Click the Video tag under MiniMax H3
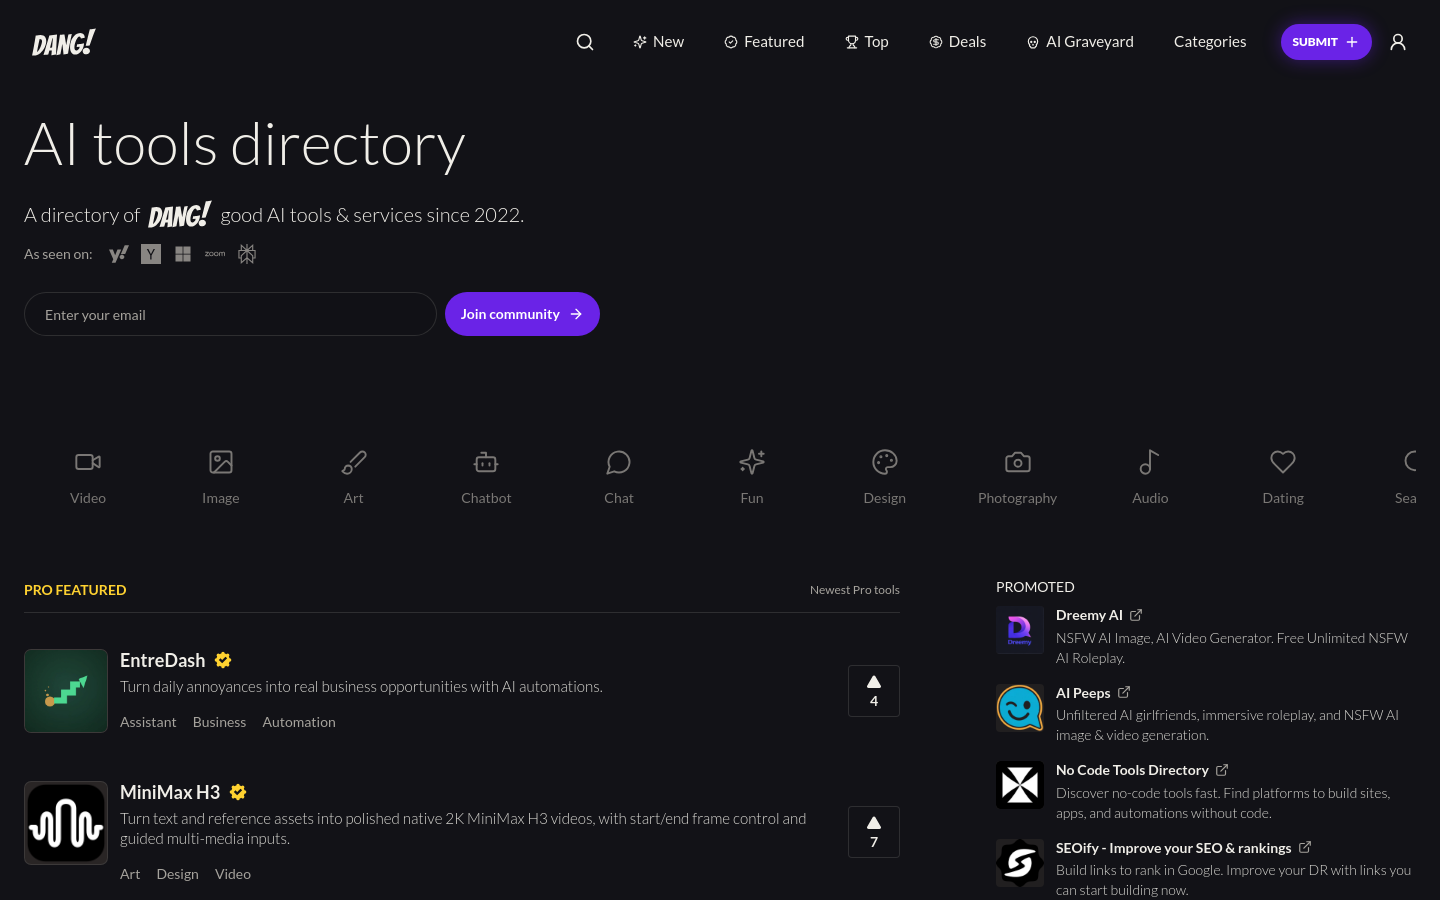The height and width of the screenshot is (900, 1440). [233, 874]
